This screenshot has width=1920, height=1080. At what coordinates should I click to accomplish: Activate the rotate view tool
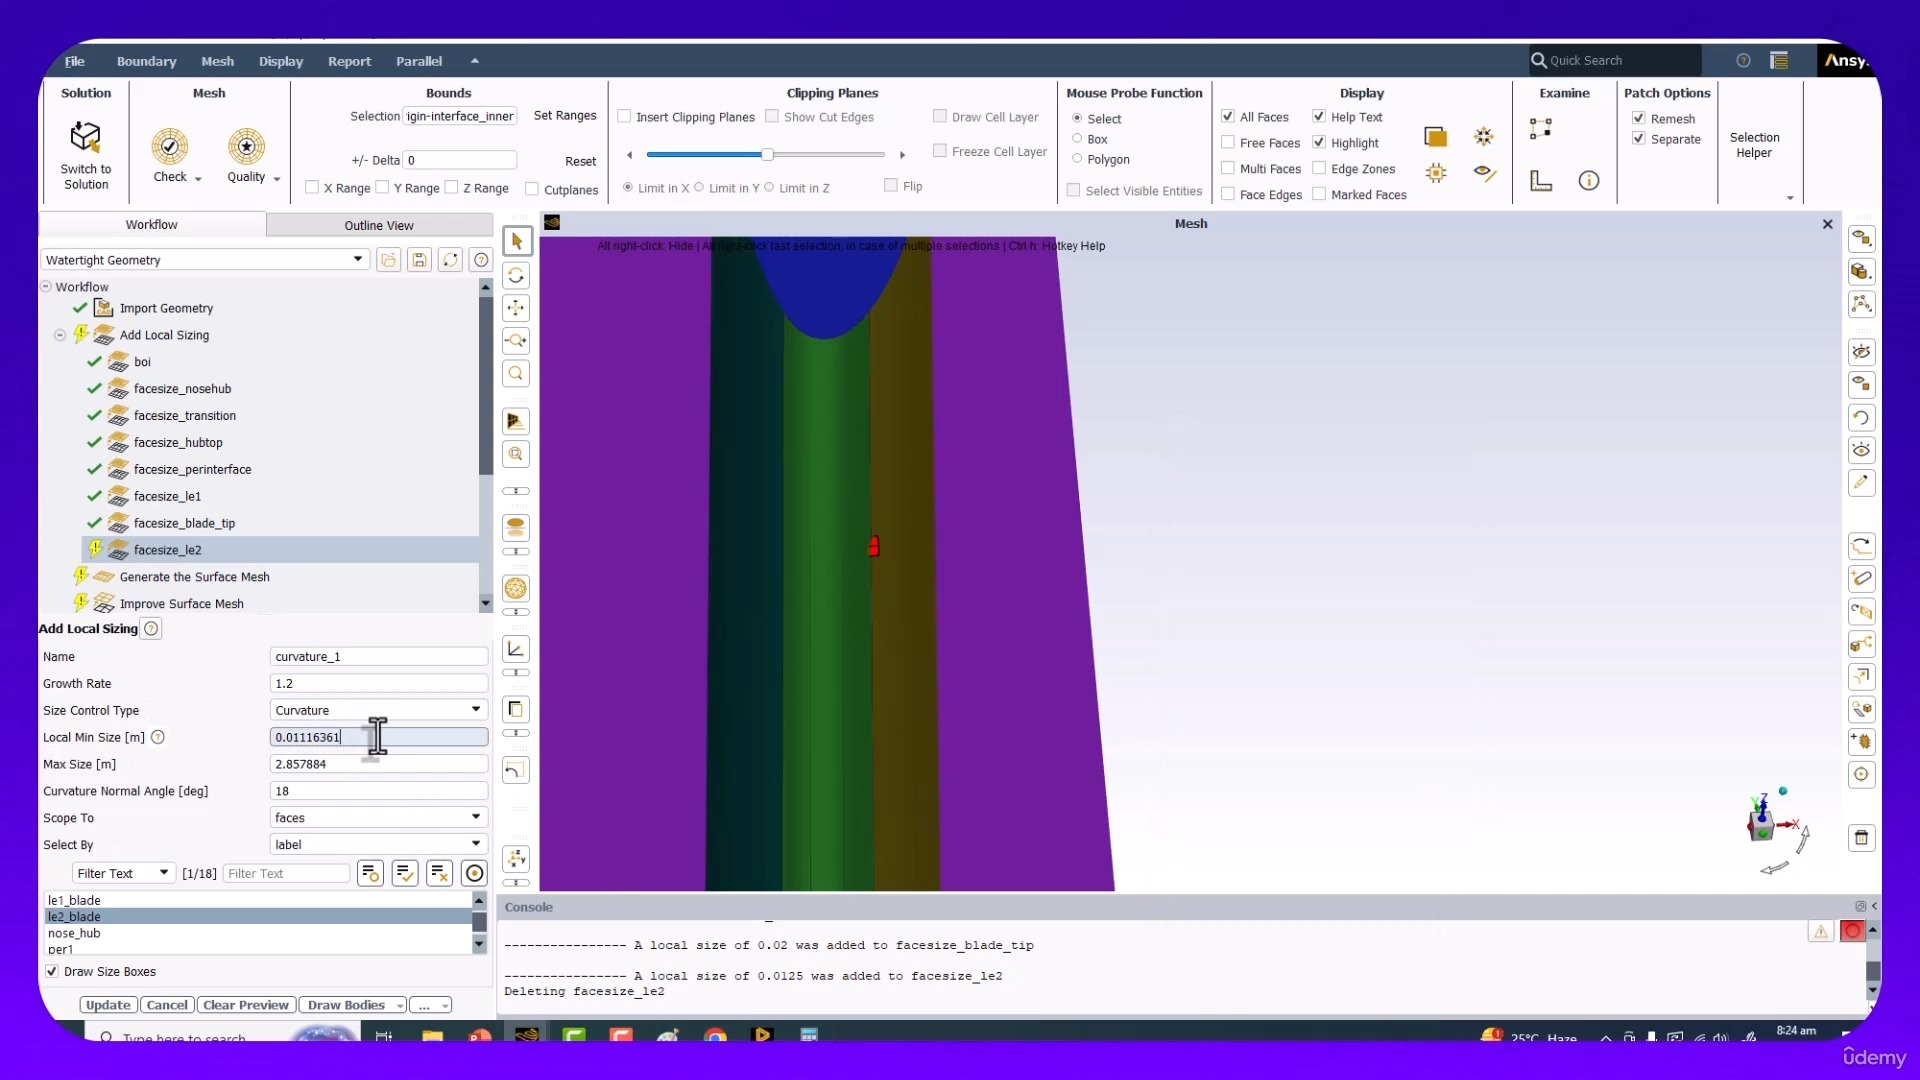[x=516, y=275]
